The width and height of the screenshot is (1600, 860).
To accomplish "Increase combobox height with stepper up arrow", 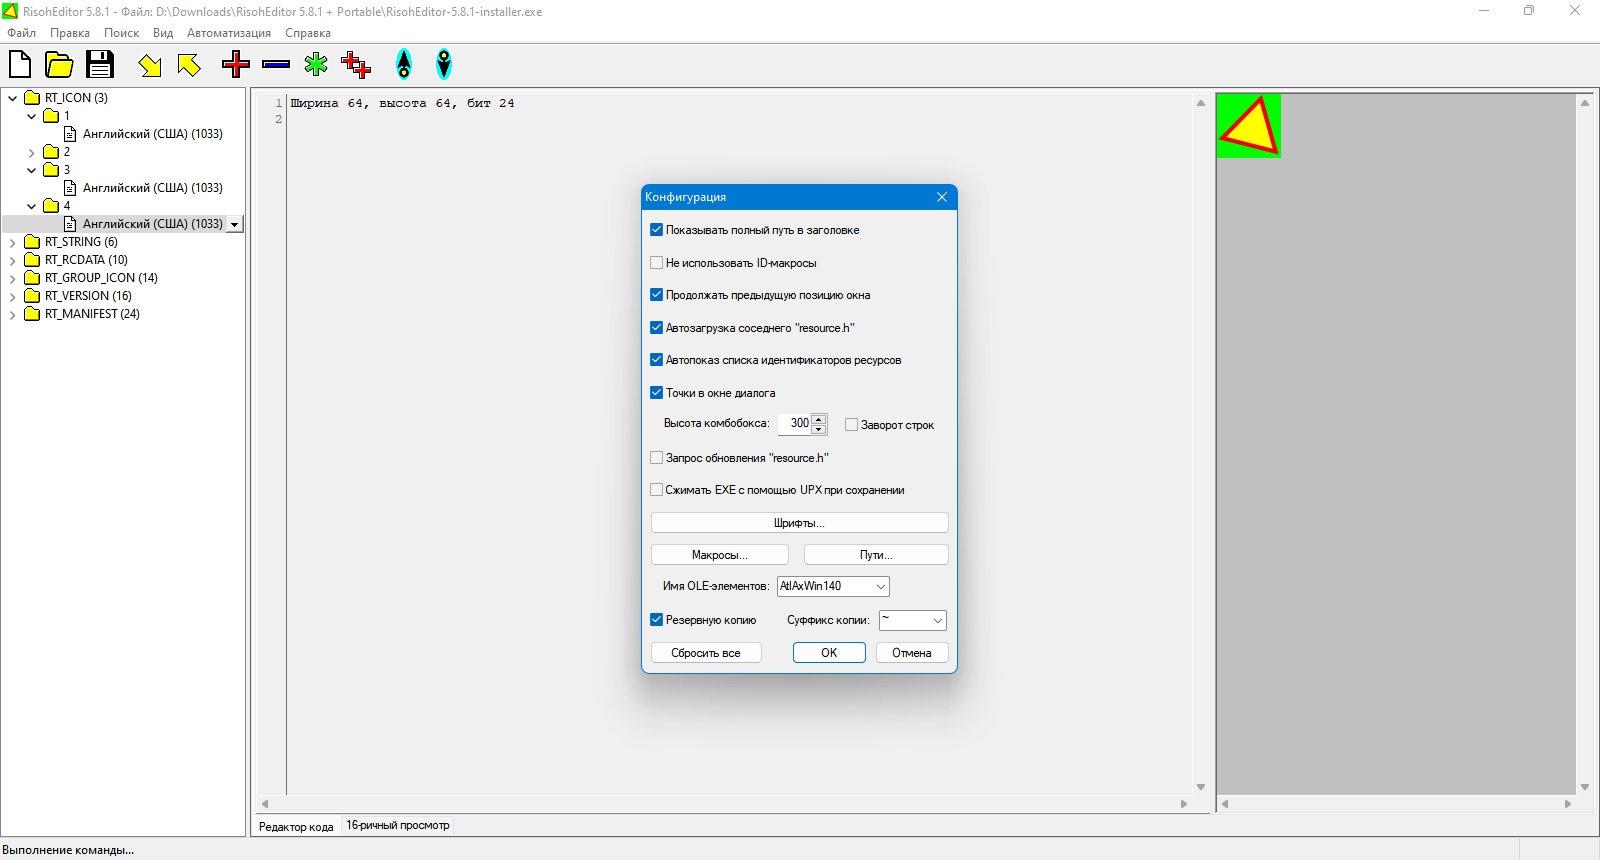I will [819, 419].
